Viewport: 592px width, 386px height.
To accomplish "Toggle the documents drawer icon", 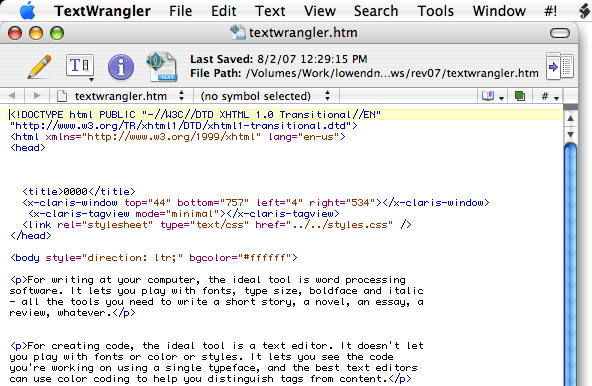I will 560,66.
